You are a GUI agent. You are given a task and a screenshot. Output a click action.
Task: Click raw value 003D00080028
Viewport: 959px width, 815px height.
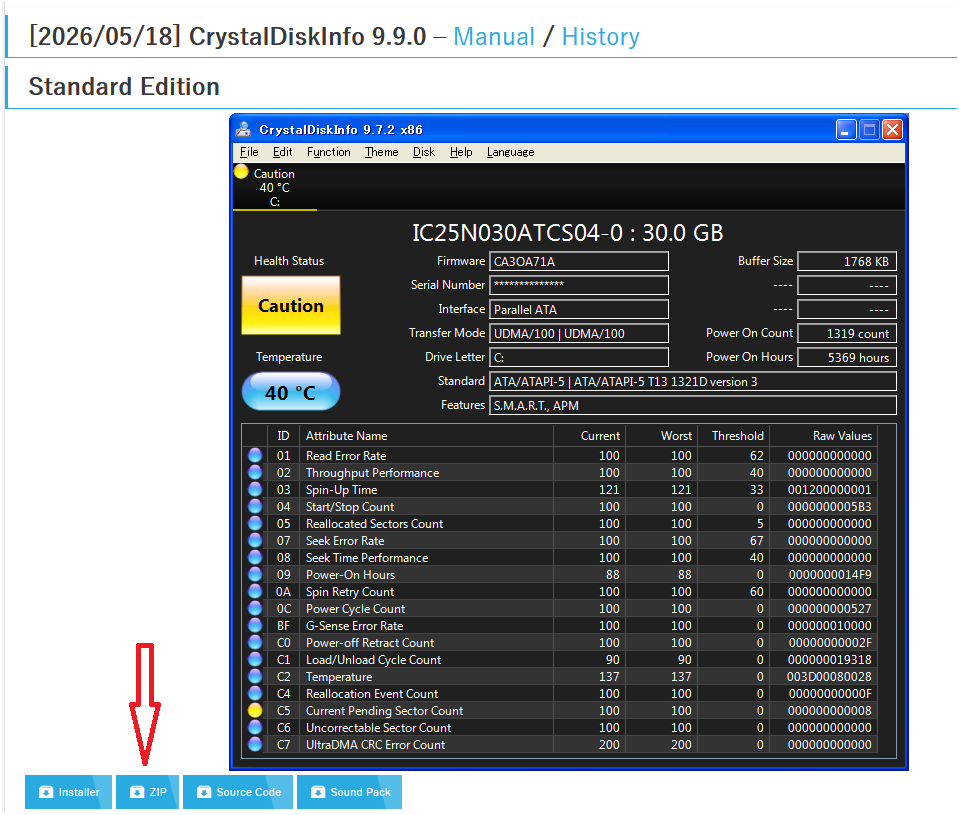tap(829, 677)
